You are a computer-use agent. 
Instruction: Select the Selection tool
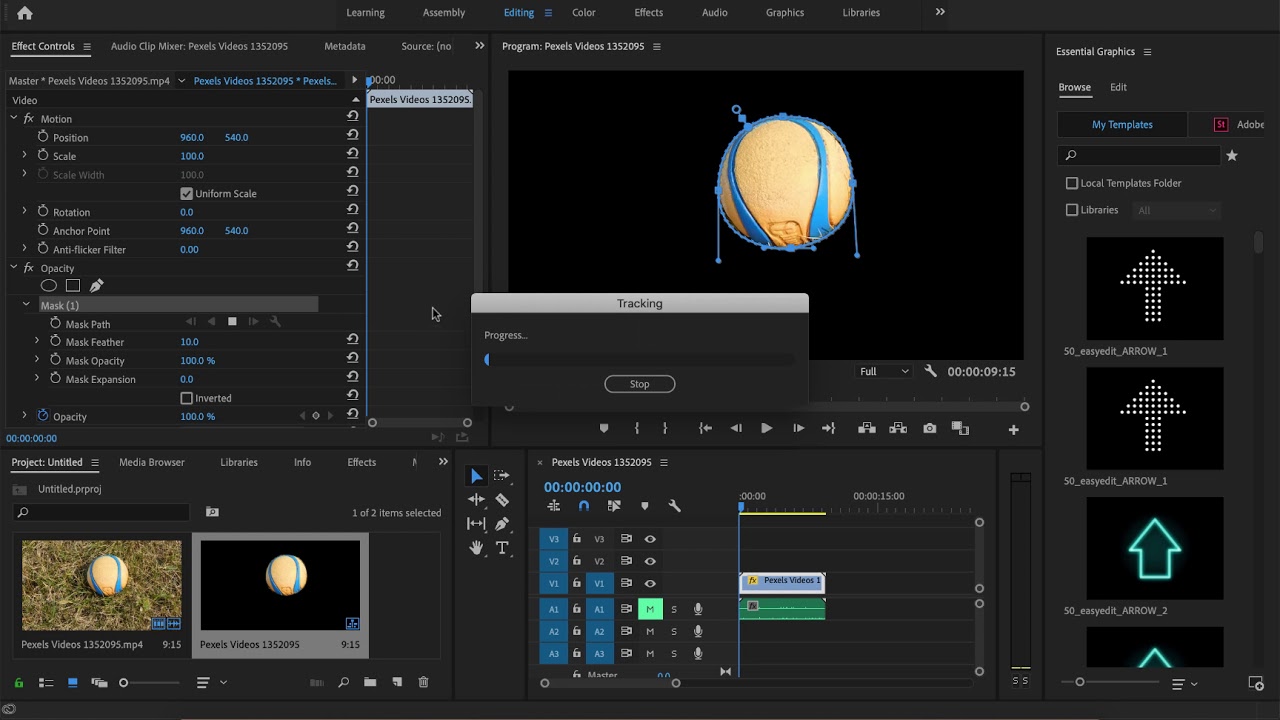click(477, 476)
